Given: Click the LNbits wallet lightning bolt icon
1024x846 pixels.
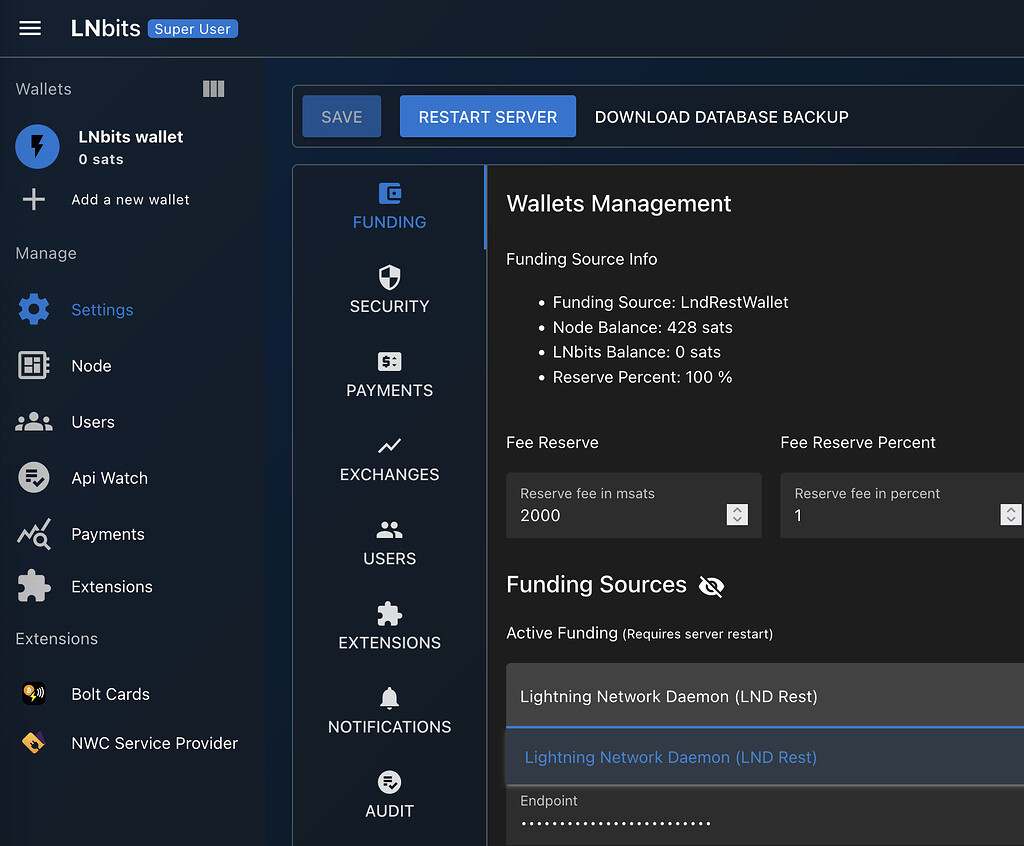Looking at the screenshot, I should (x=37, y=147).
